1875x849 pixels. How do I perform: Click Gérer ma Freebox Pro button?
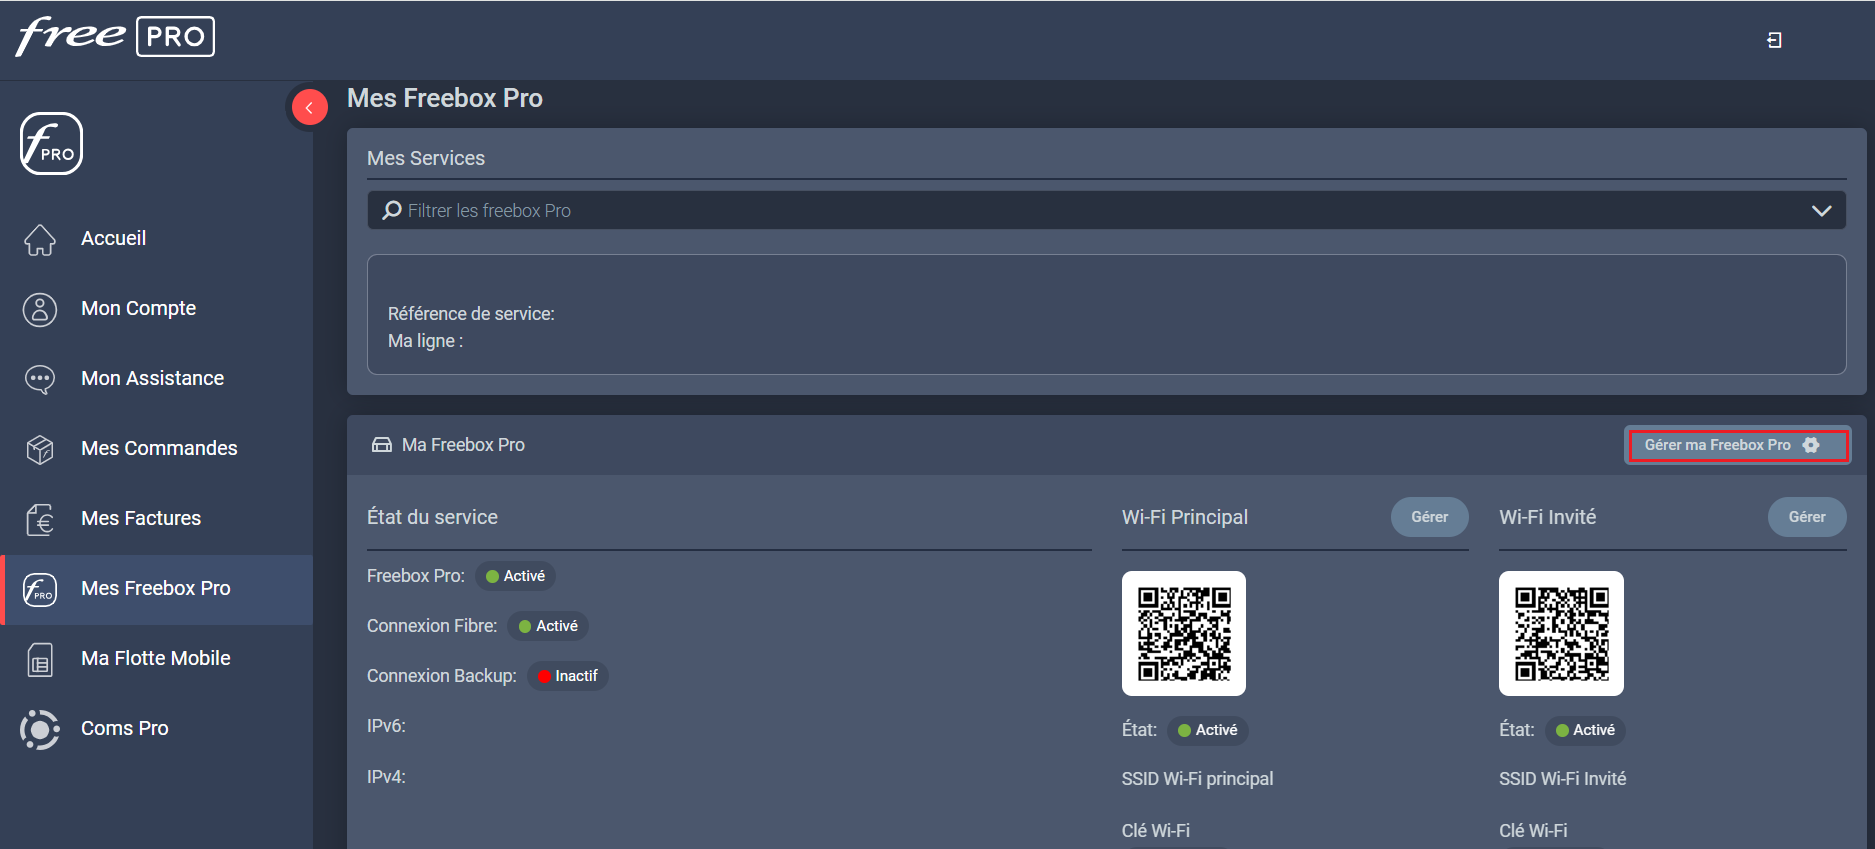pyautogui.click(x=1738, y=445)
